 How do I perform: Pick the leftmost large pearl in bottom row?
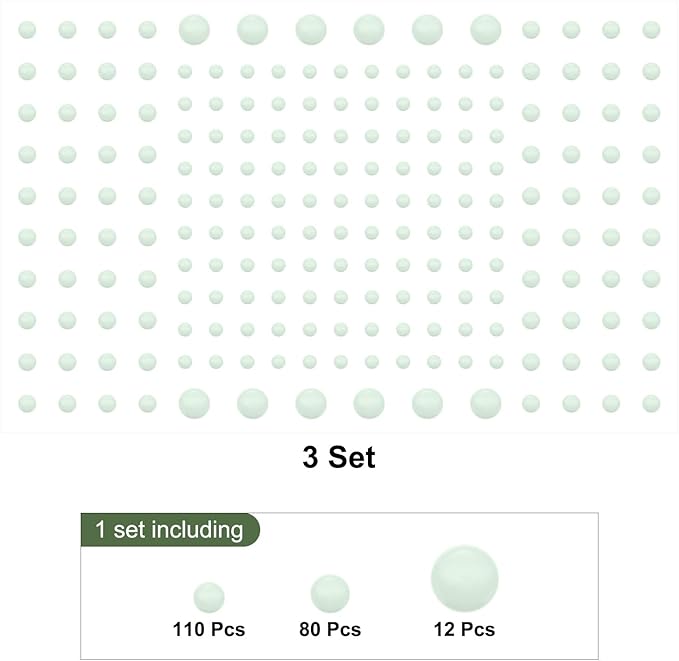pyautogui.click(x=194, y=403)
